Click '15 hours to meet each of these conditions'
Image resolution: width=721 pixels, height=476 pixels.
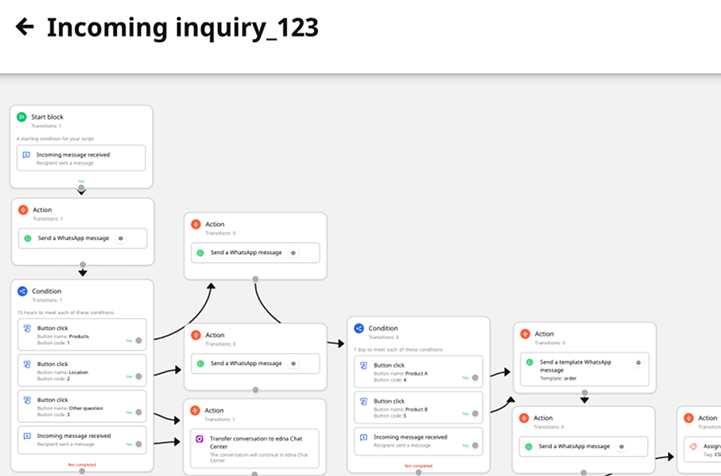pos(66,313)
